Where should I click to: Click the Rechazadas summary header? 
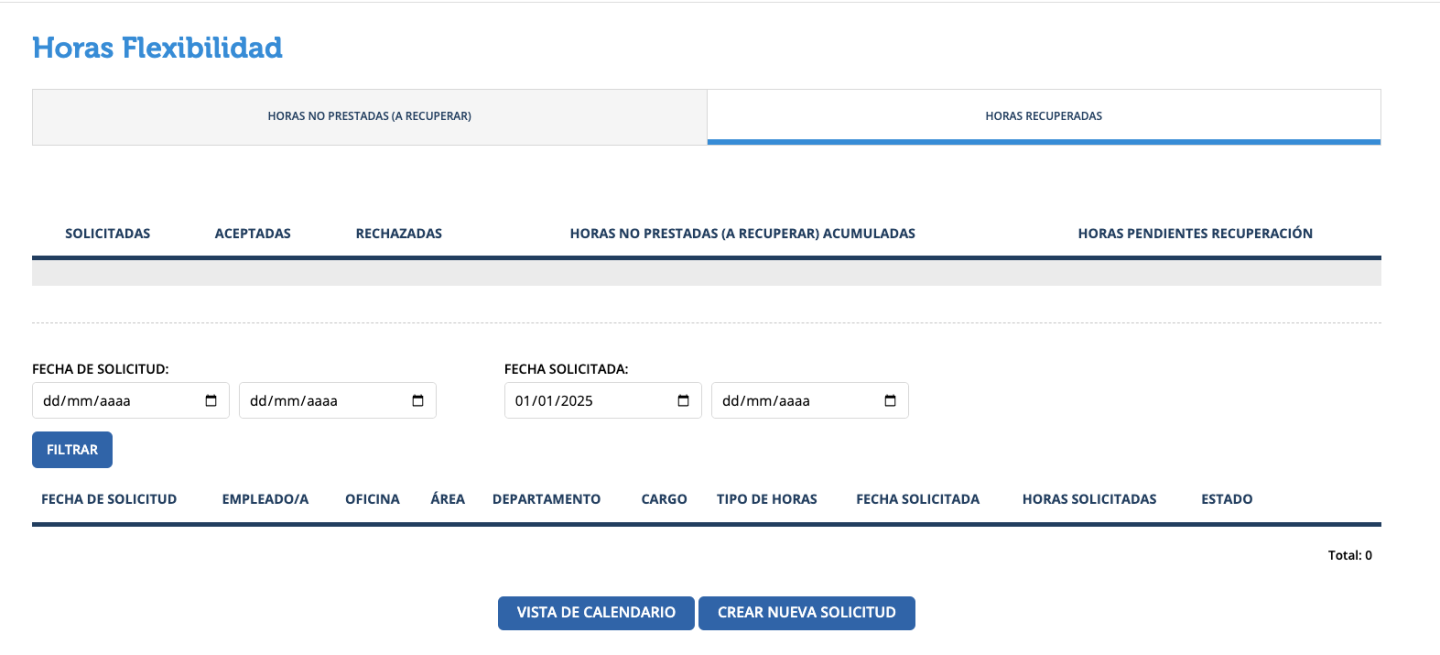click(x=398, y=234)
